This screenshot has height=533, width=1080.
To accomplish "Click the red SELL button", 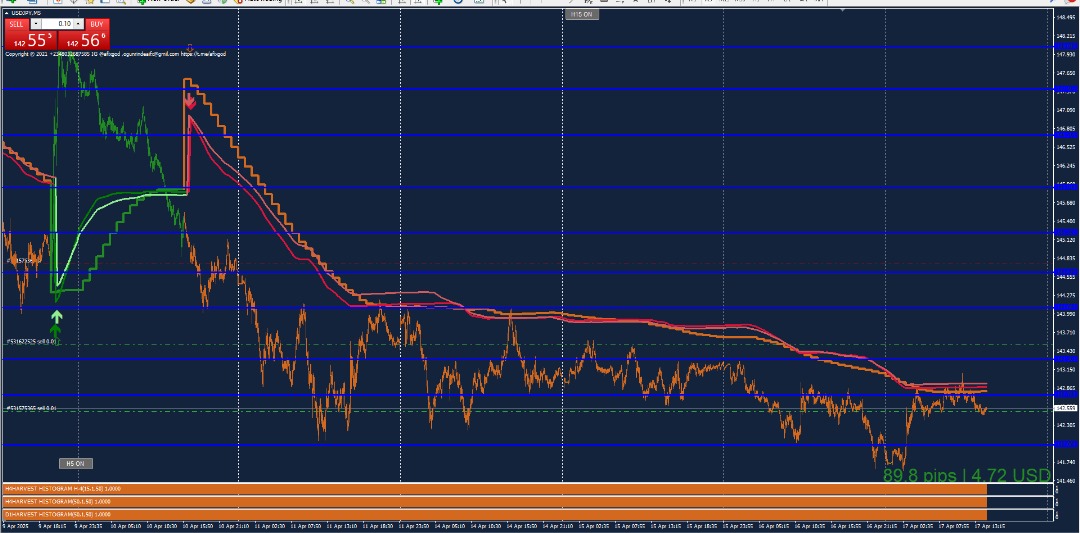I will (x=16, y=23).
